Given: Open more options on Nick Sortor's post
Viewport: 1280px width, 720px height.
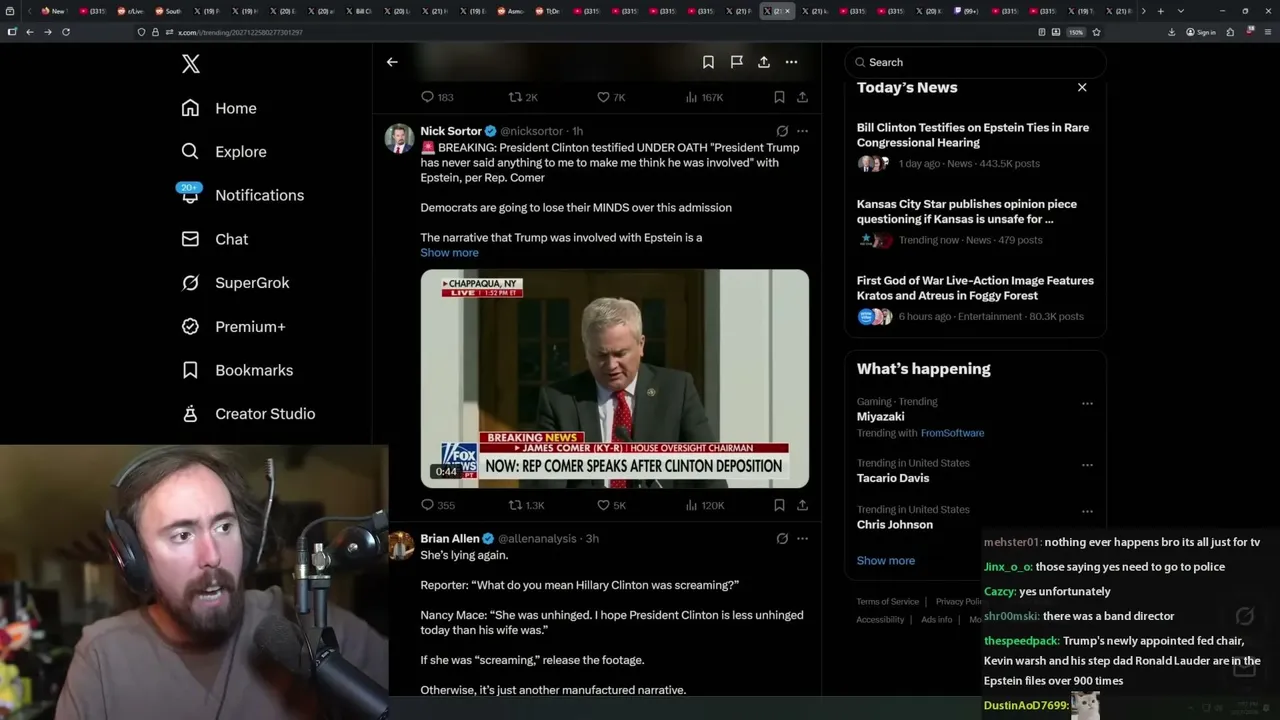Looking at the screenshot, I should pos(802,131).
